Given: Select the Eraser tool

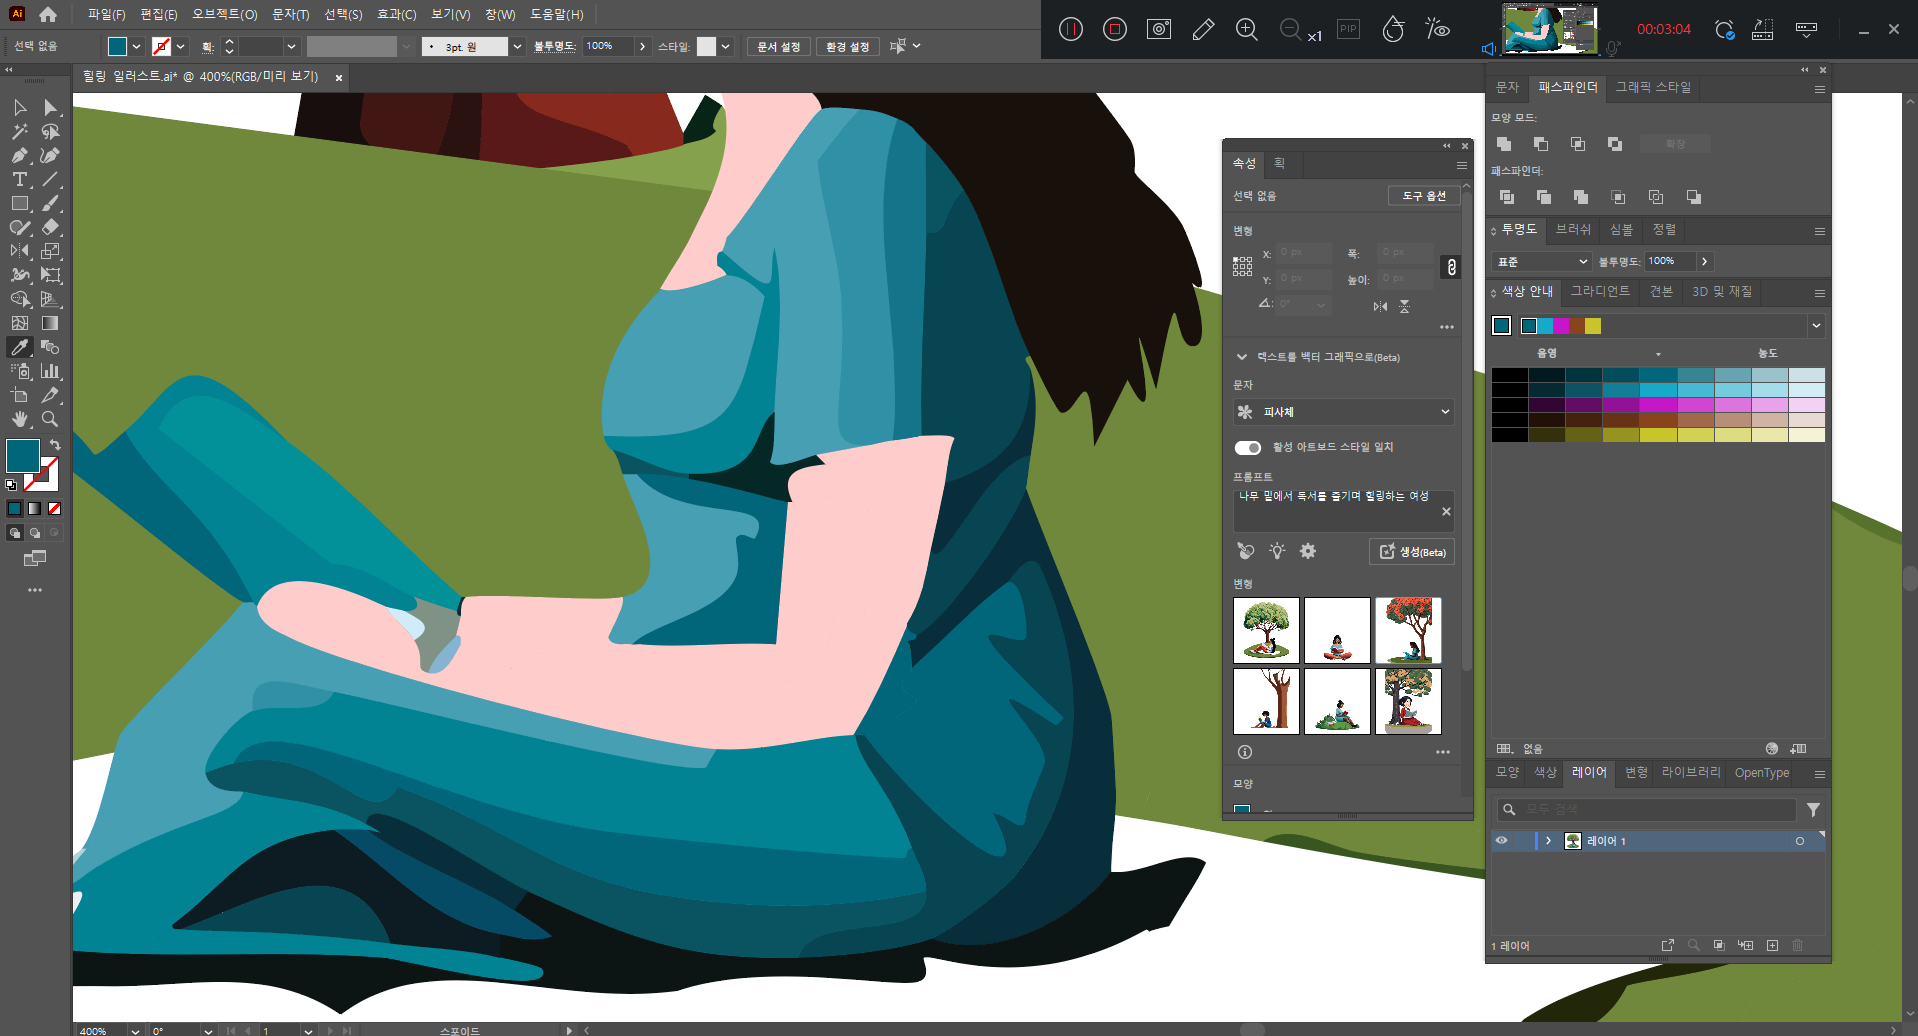Looking at the screenshot, I should click(50, 227).
